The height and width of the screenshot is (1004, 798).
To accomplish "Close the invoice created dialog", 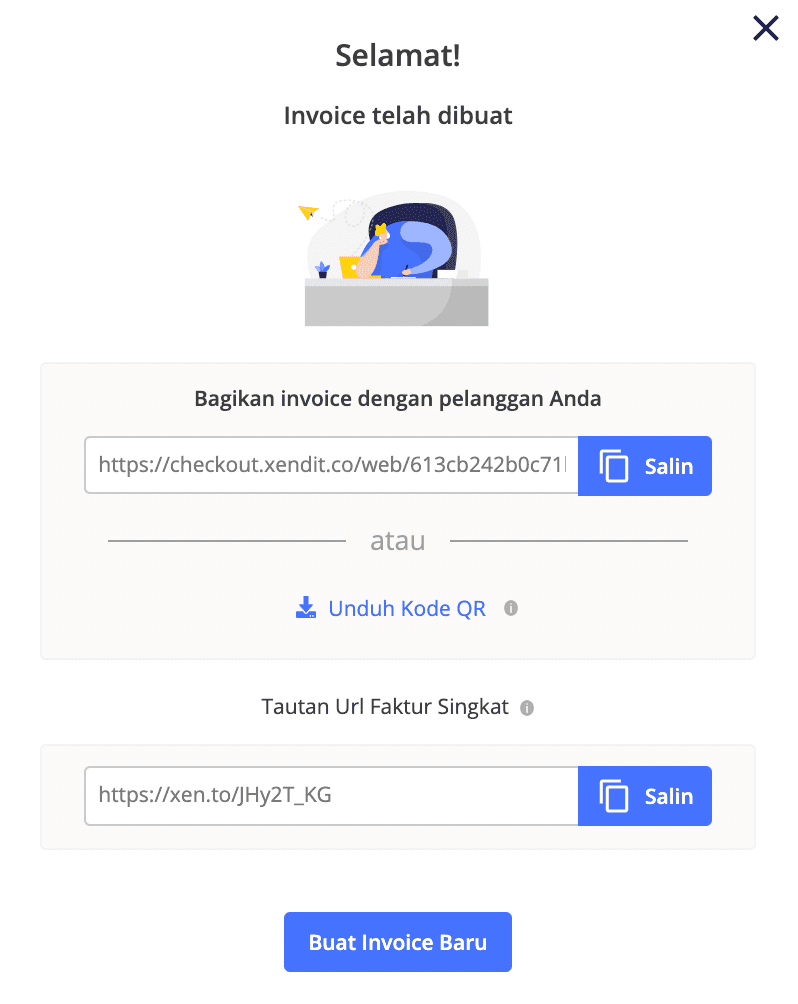I will 765,29.
